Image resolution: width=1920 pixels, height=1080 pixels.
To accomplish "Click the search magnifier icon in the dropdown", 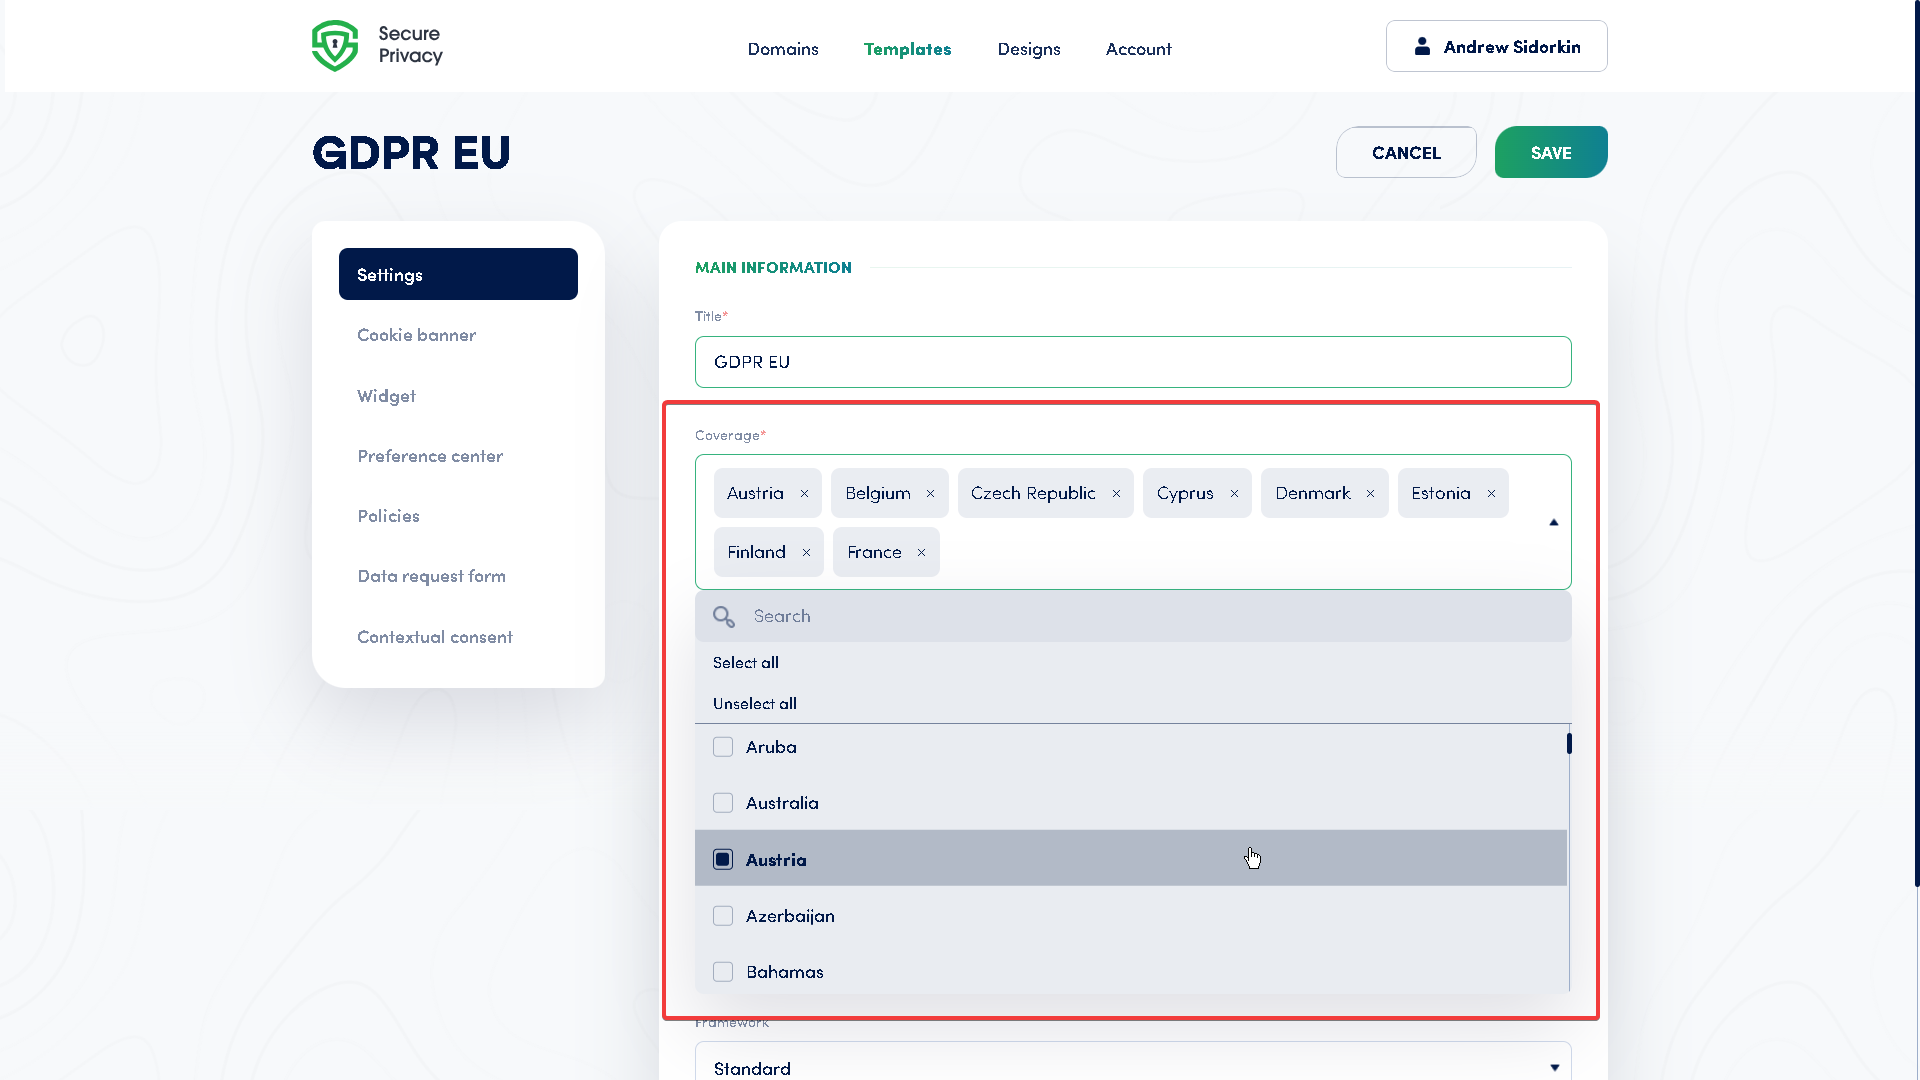I will pos(723,616).
